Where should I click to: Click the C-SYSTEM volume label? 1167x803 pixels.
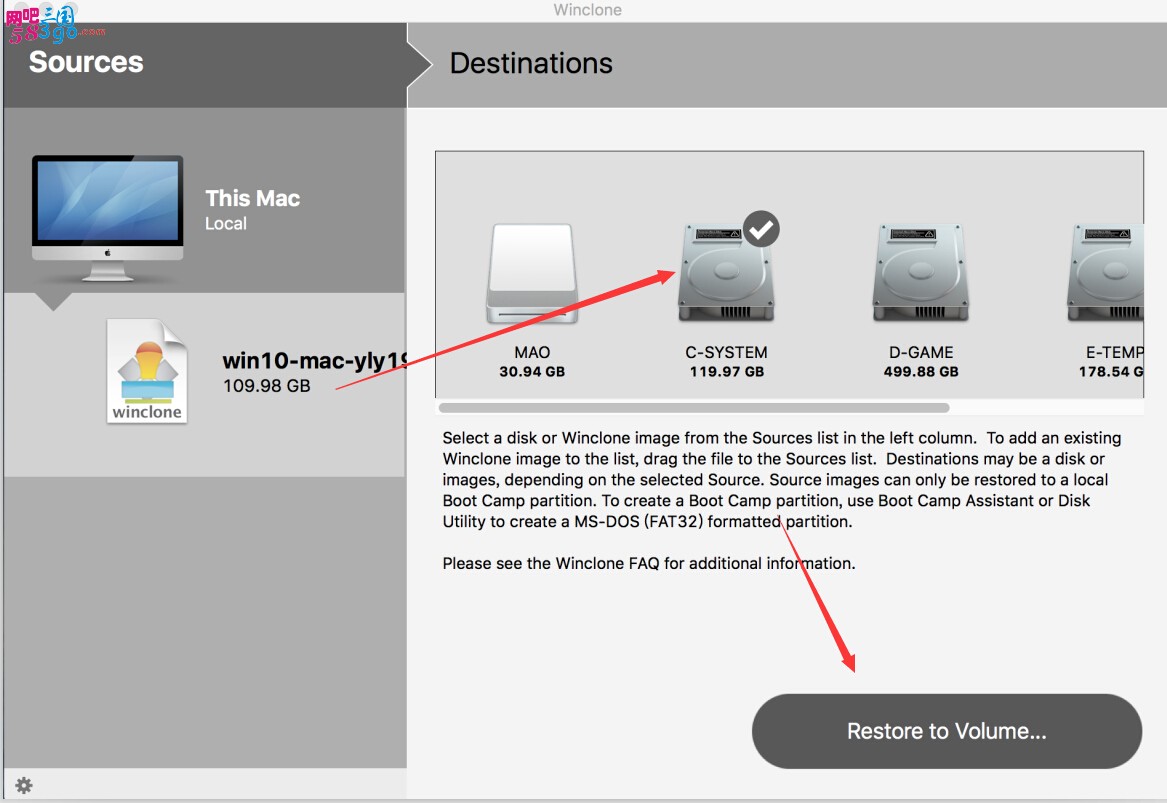tap(726, 352)
